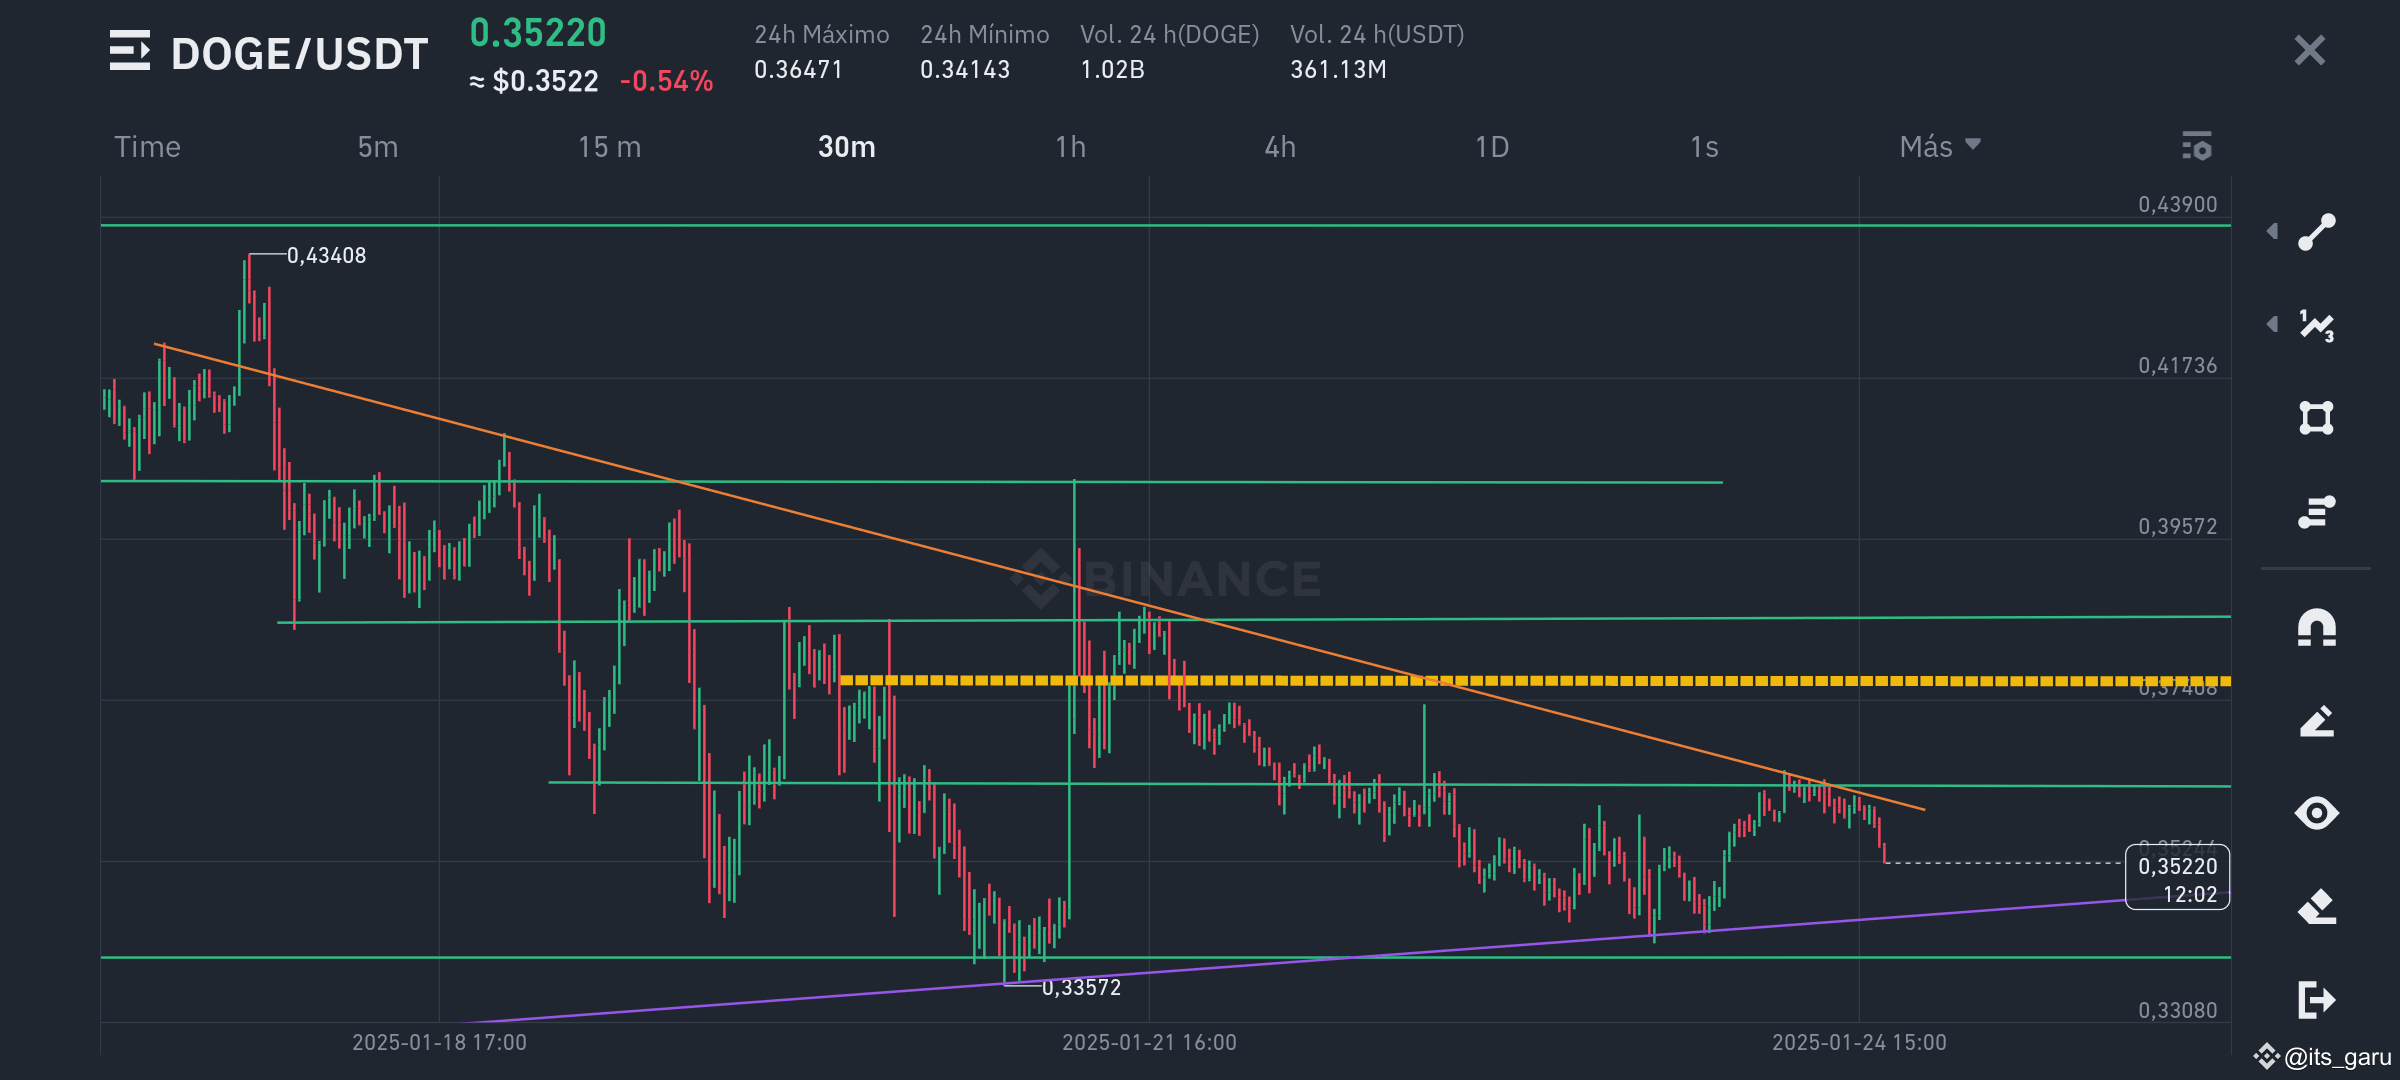Switch to the Time chart tab
The width and height of the screenshot is (2400, 1080).
tap(148, 147)
